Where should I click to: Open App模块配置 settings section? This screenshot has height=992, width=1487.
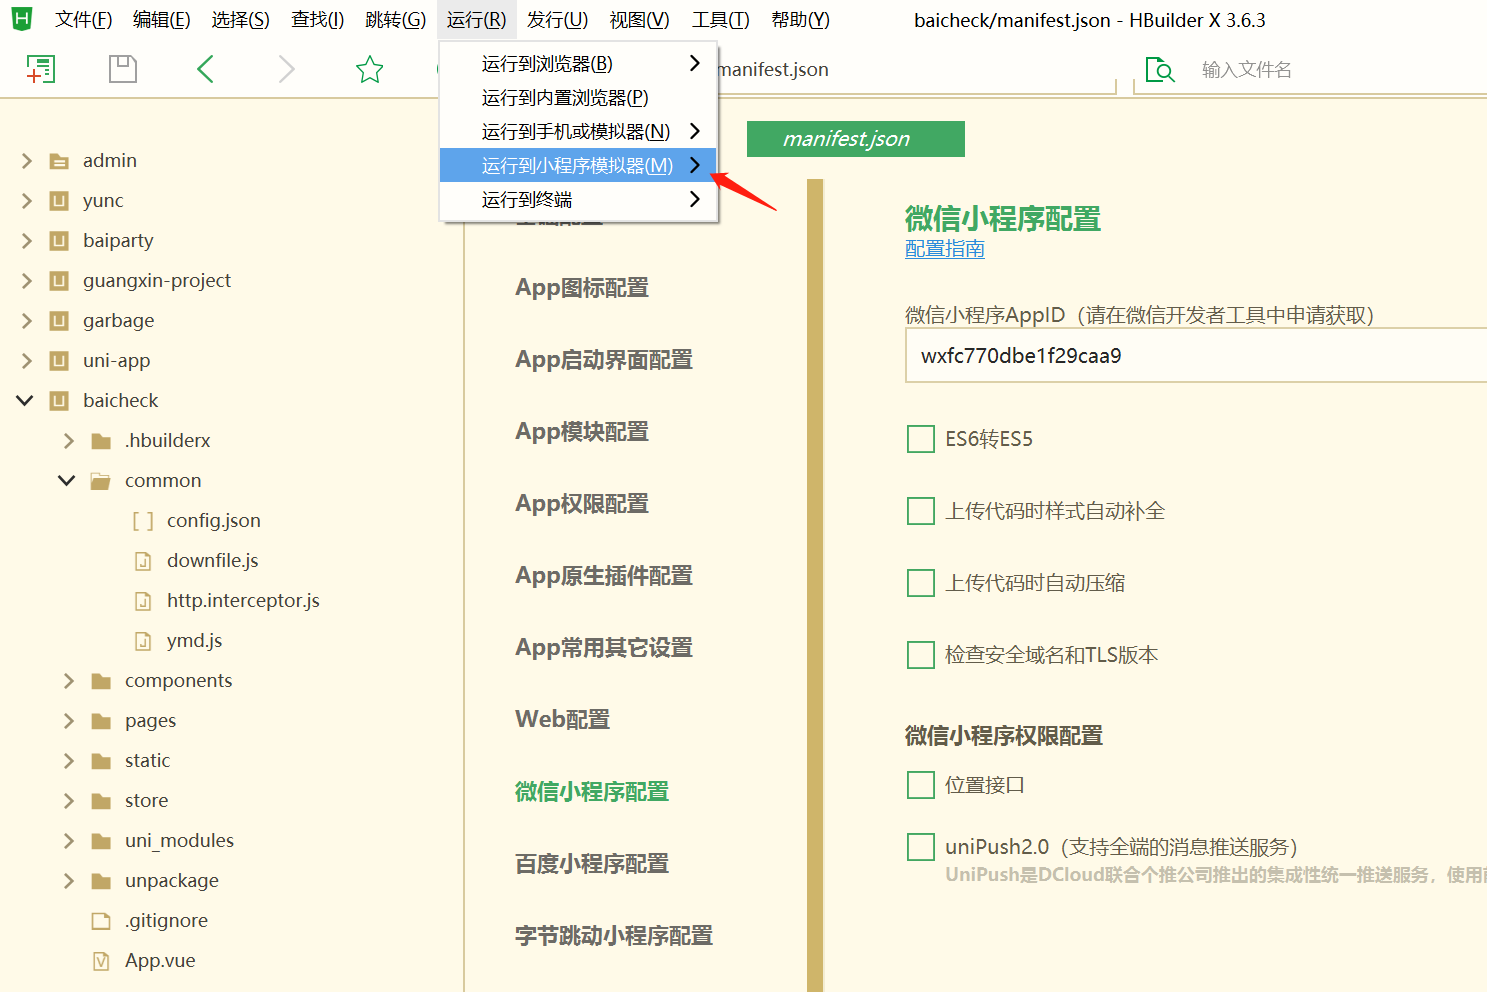[582, 432]
